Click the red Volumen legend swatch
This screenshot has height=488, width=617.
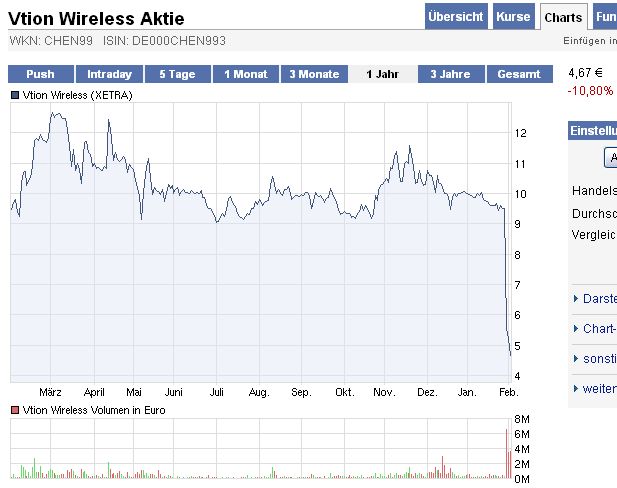click(15, 410)
